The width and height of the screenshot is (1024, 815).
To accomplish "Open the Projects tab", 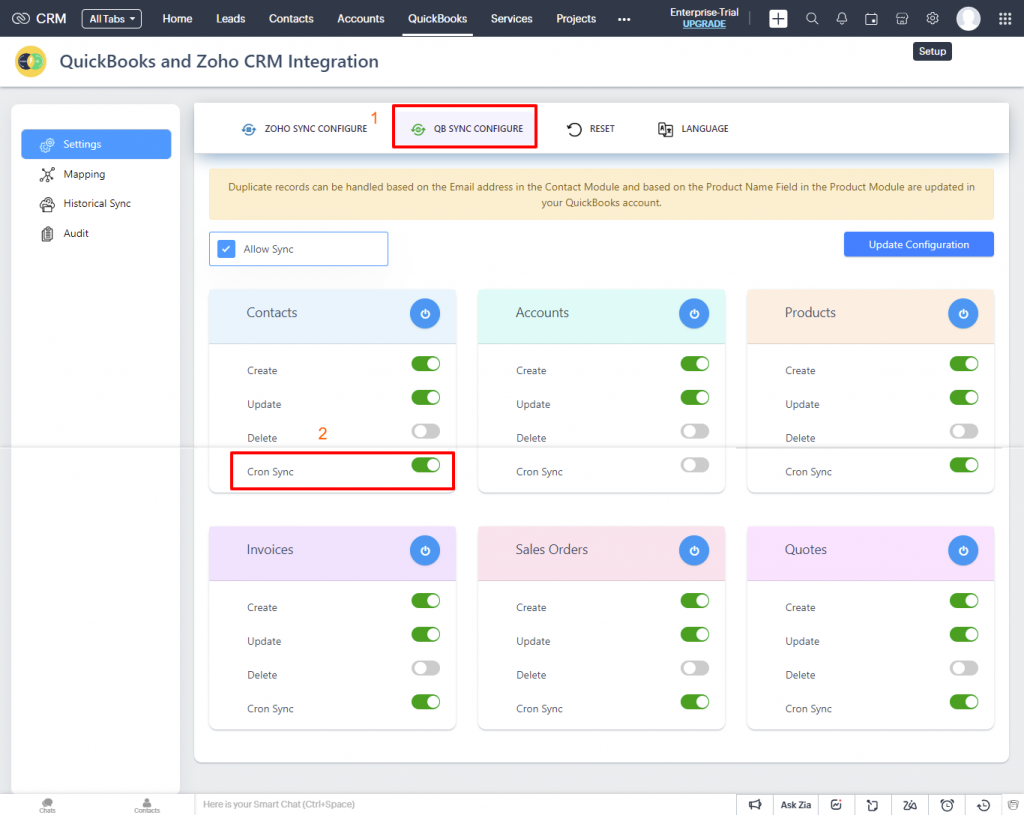I will pos(576,19).
